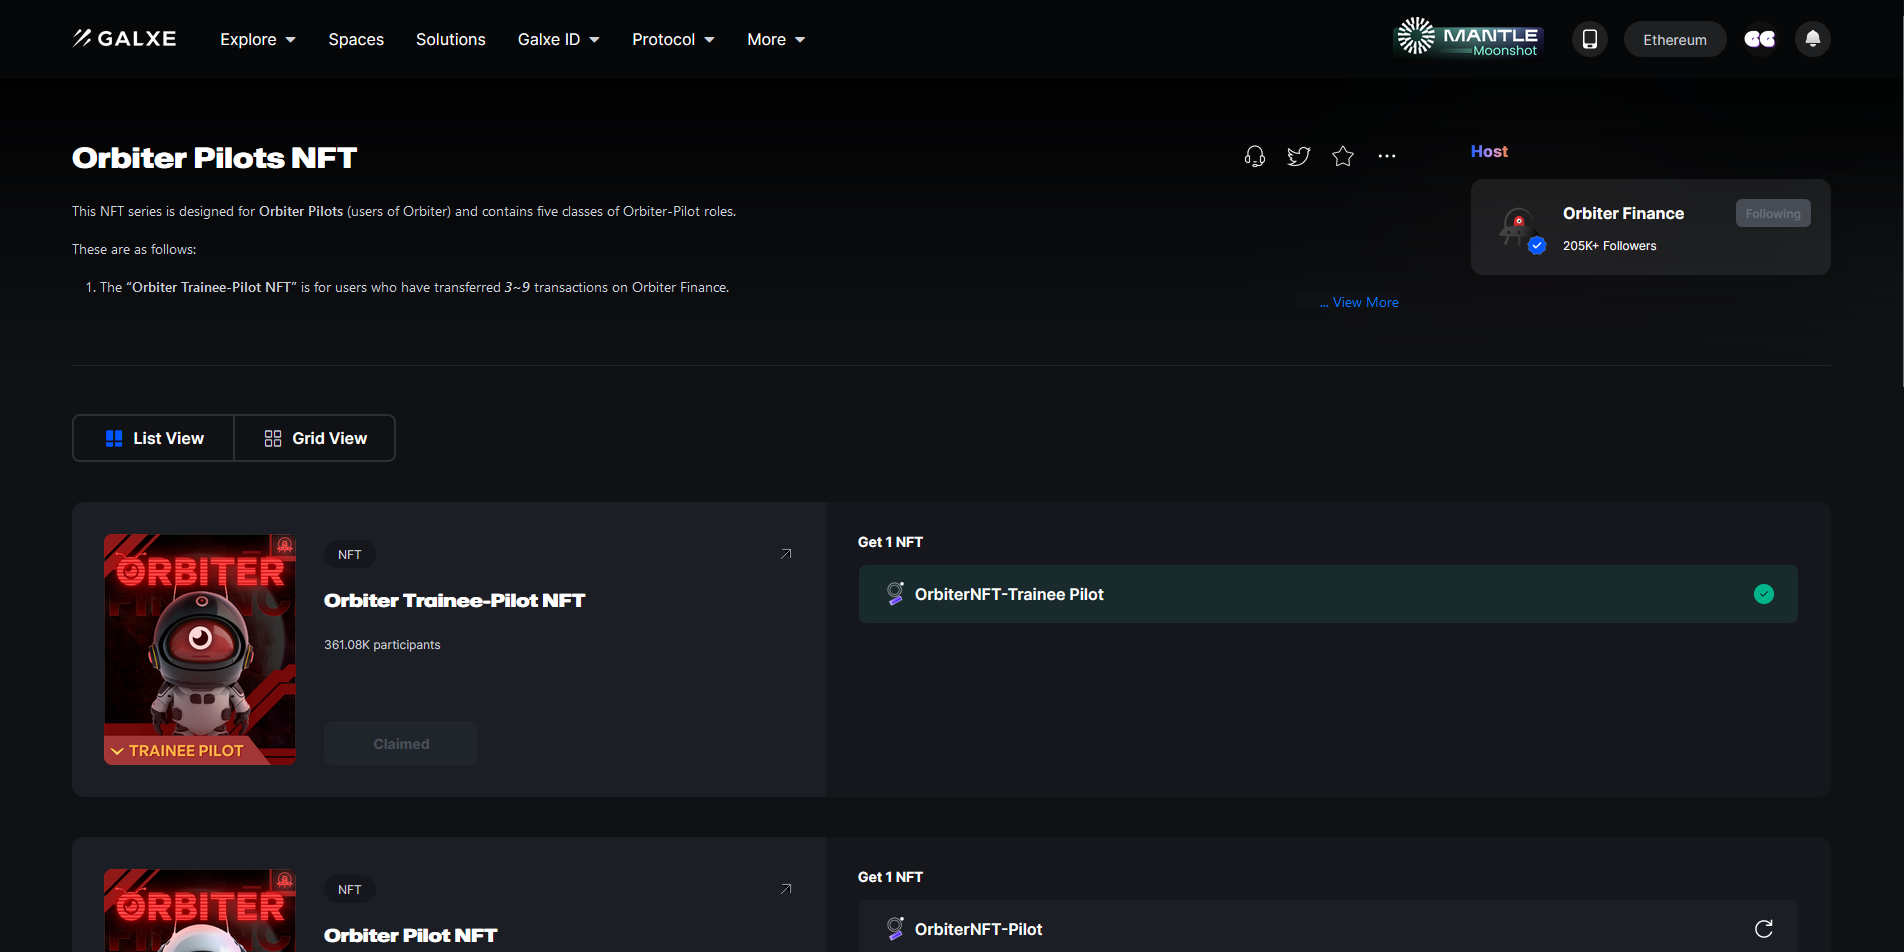Share campaign via Twitter bird icon
The image size is (1904, 952).
tap(1298, 156)
